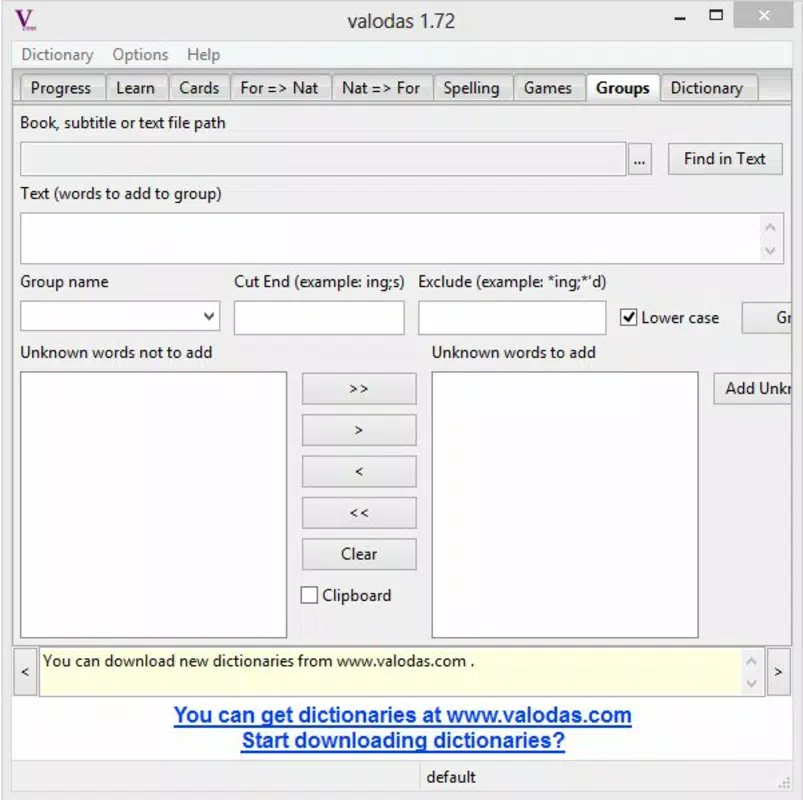
Task: Switch to the Learn tab
Action: tap(135, 88)
